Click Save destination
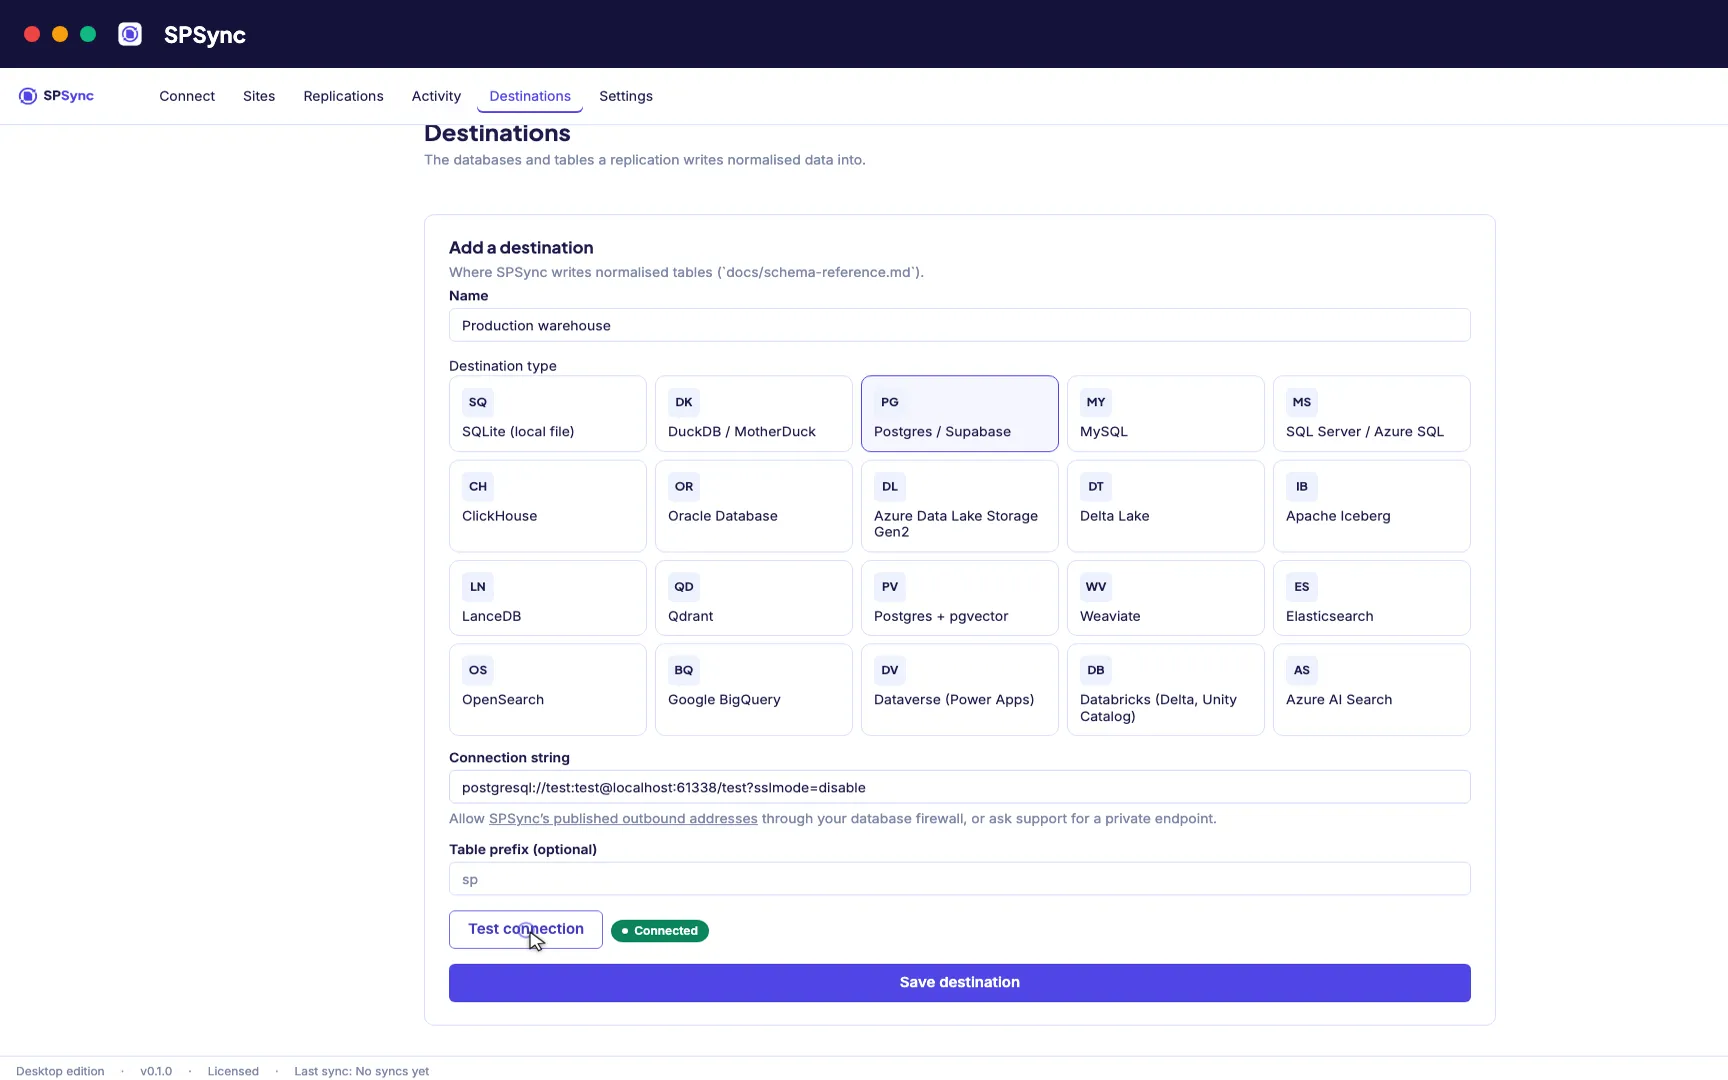Screen dimensions: 1728x1080 tap(960, 983)
